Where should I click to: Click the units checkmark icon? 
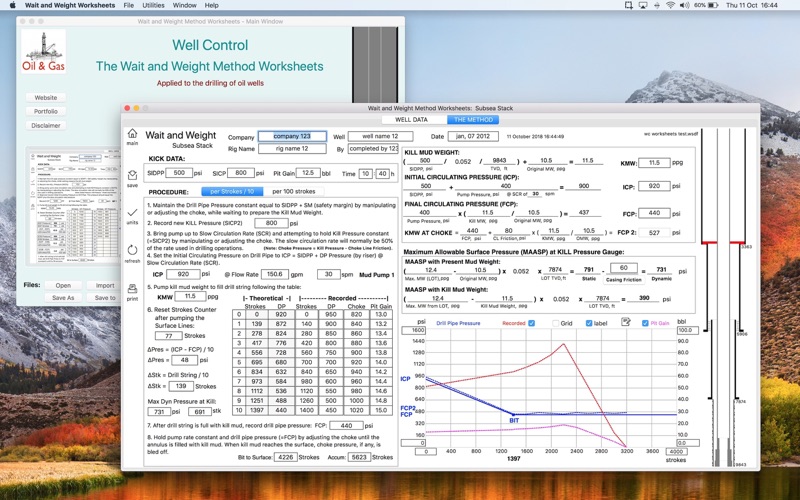132,212
